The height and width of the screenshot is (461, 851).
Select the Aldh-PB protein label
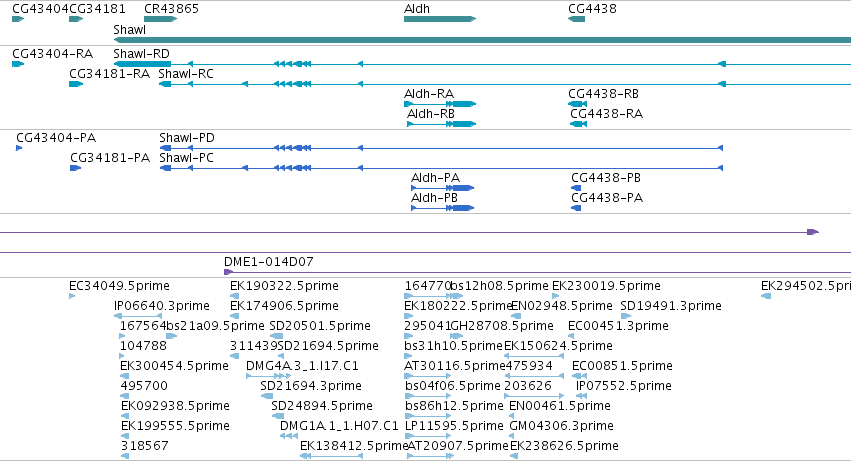click(435, 198)
